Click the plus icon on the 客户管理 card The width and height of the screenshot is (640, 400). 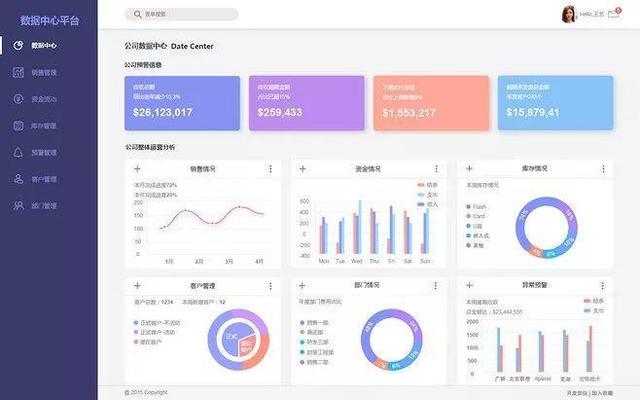click(x=137, y=286)
